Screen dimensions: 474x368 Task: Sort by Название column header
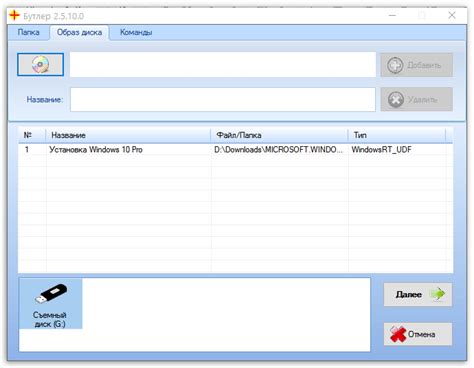(x=128, y=135)
